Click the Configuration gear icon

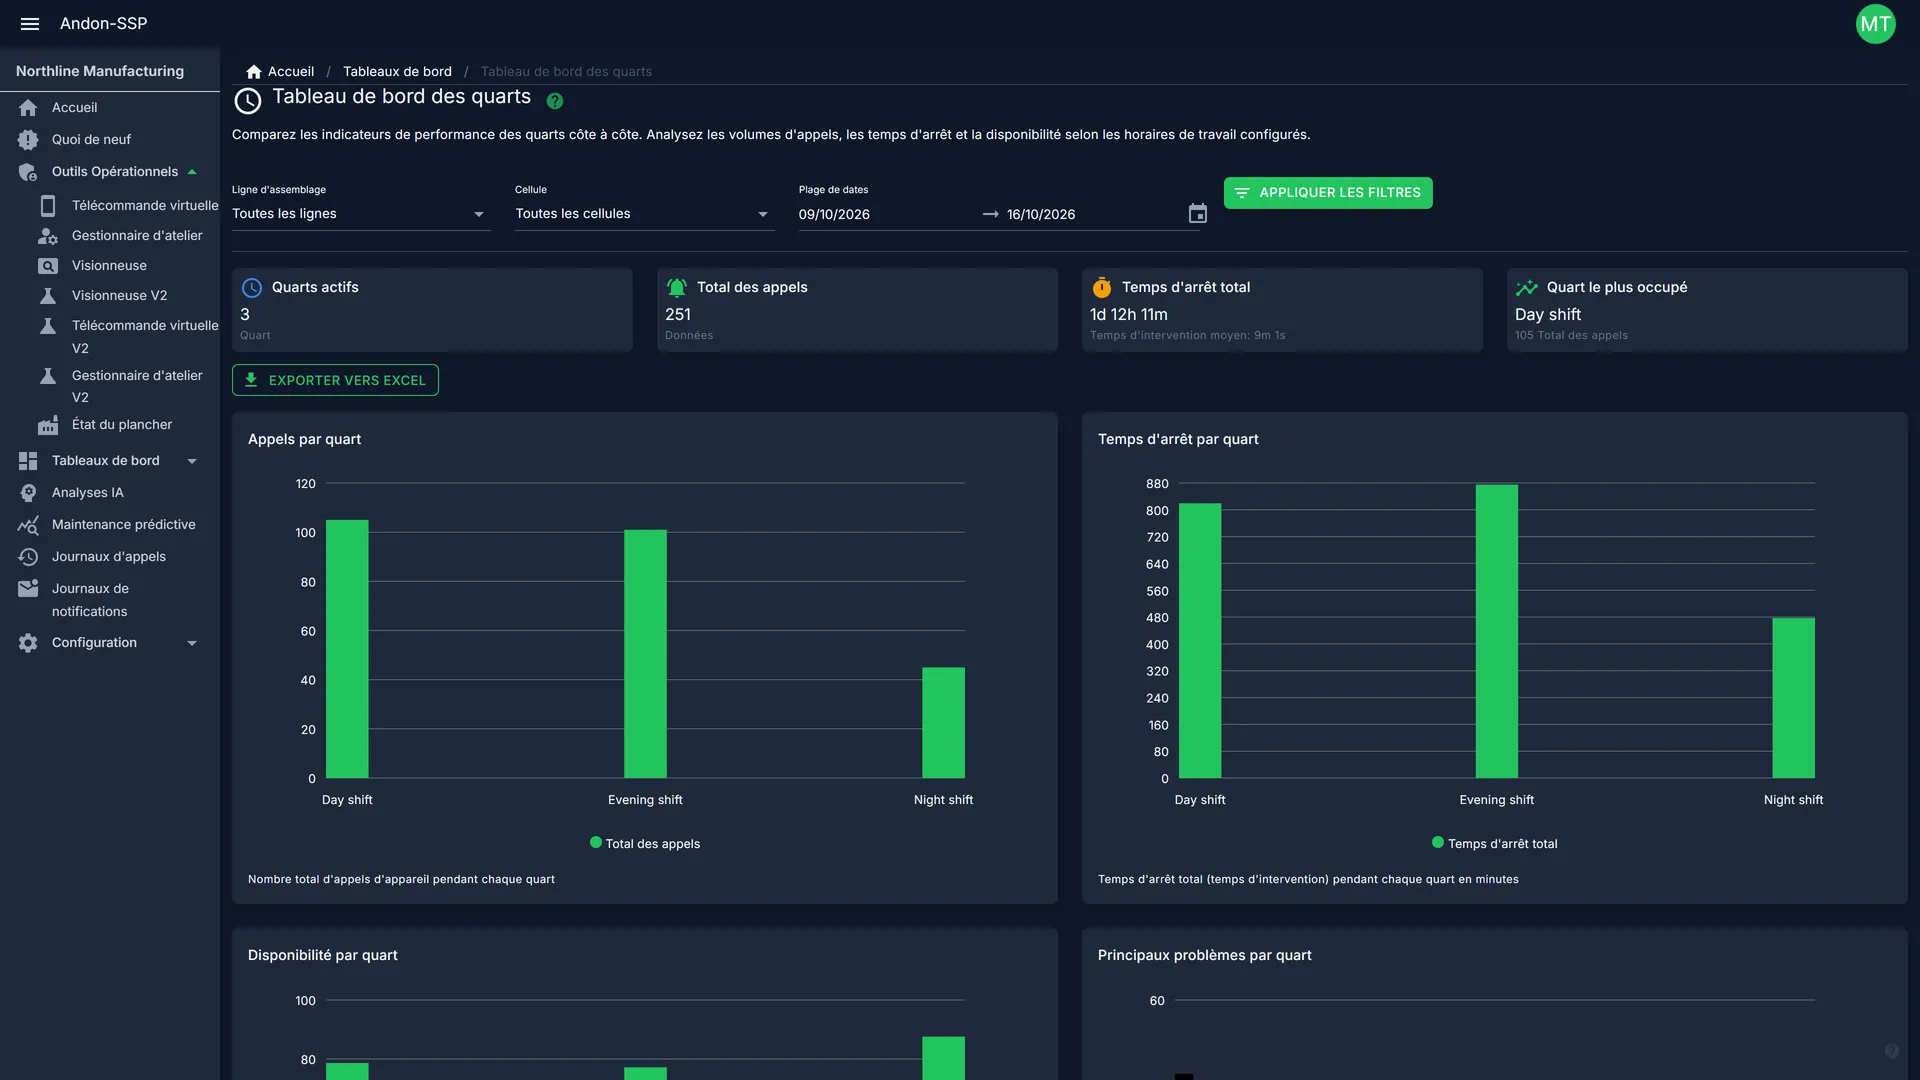(x=28, y=642)
